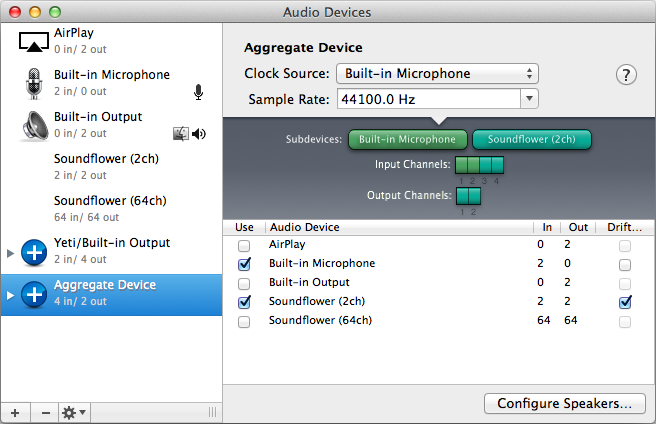The width and height of the screenshot is (656, 424).
Task: Uncheck Built-in Microphone Use checkbox
Action: (x=244, y=264)
